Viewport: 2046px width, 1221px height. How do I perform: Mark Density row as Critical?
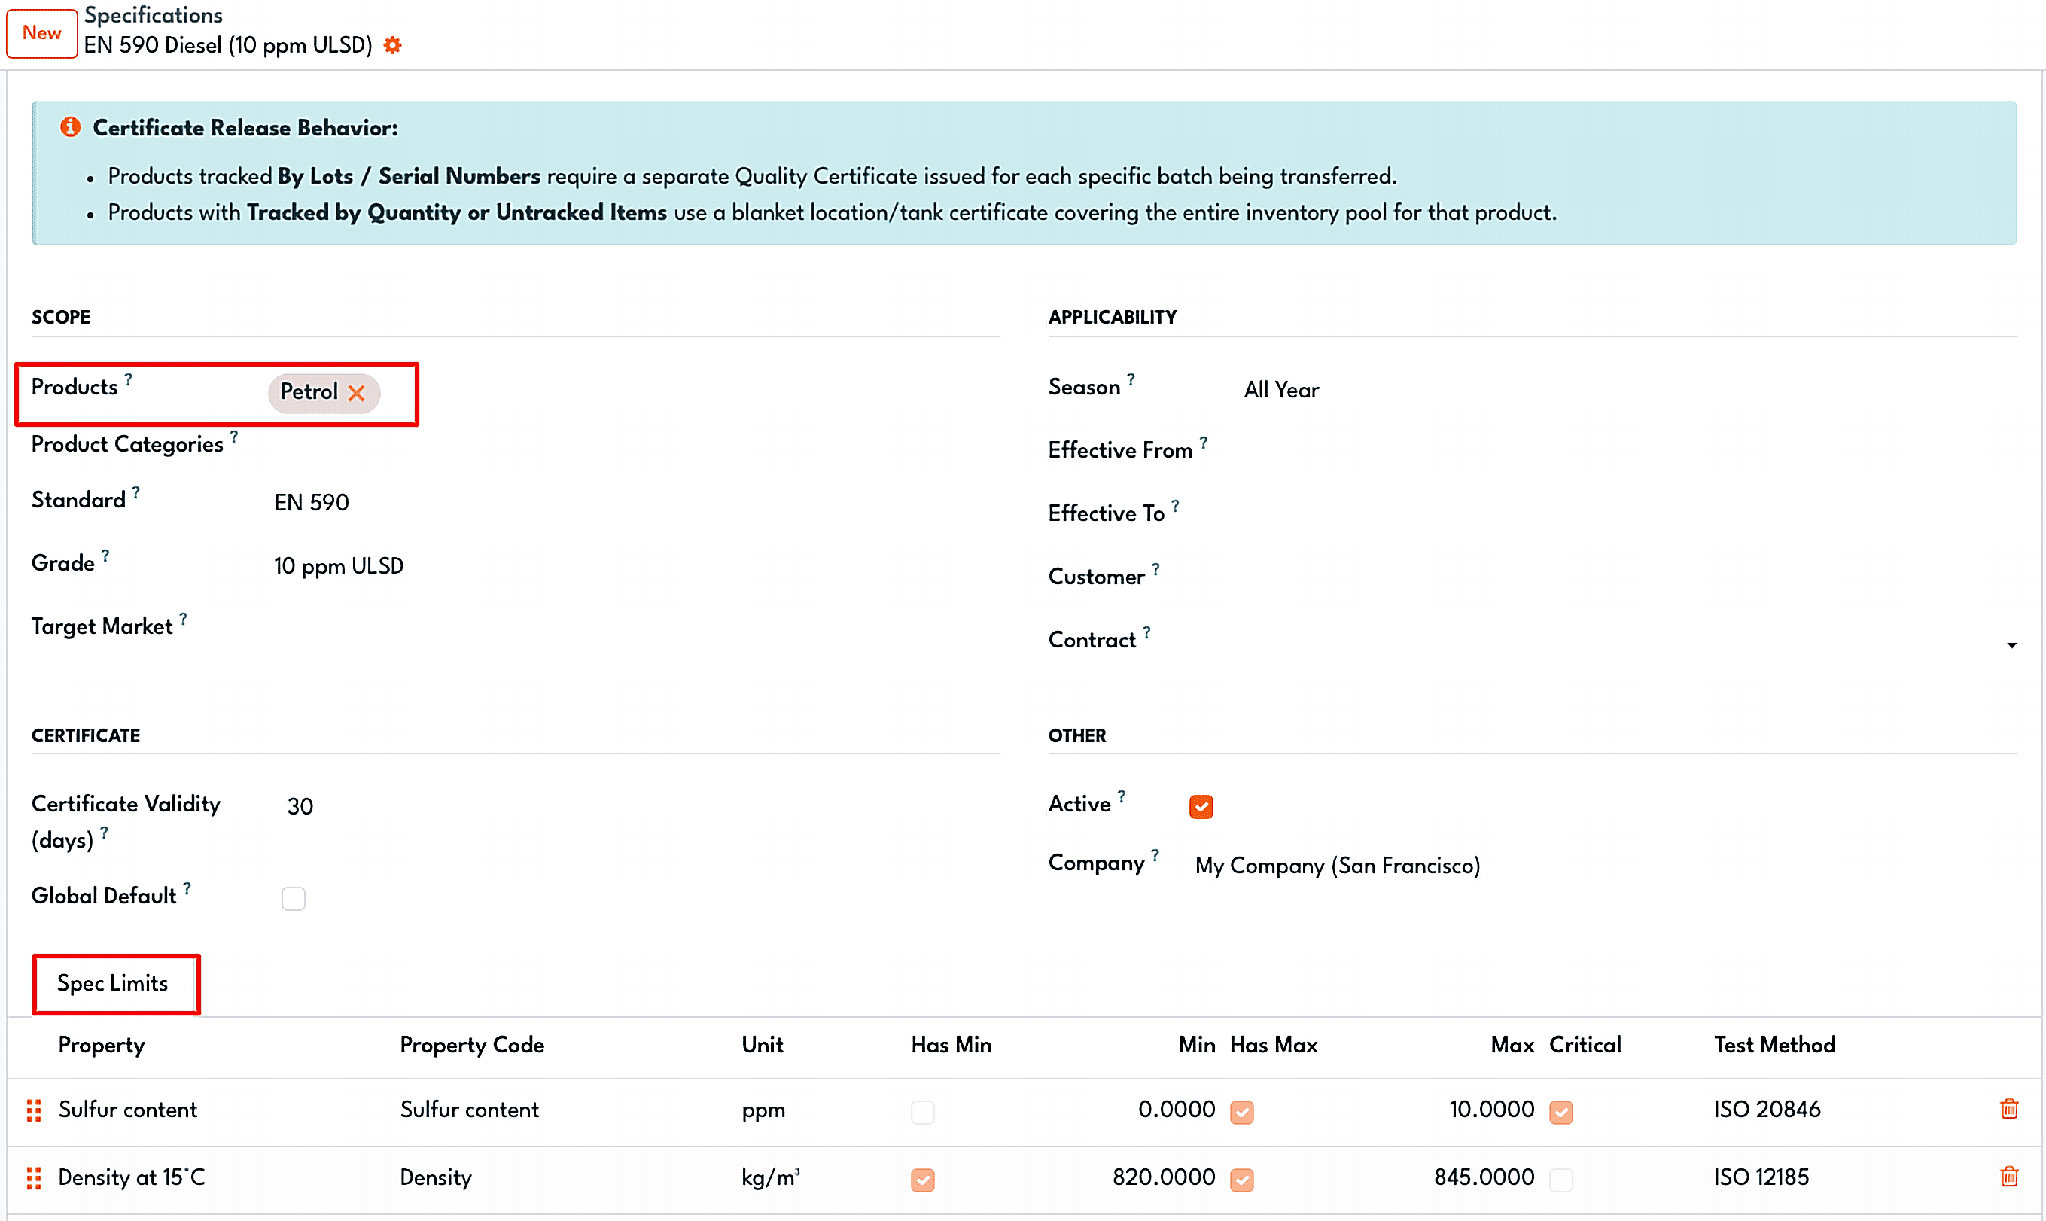click(x=1561, y=1180)
